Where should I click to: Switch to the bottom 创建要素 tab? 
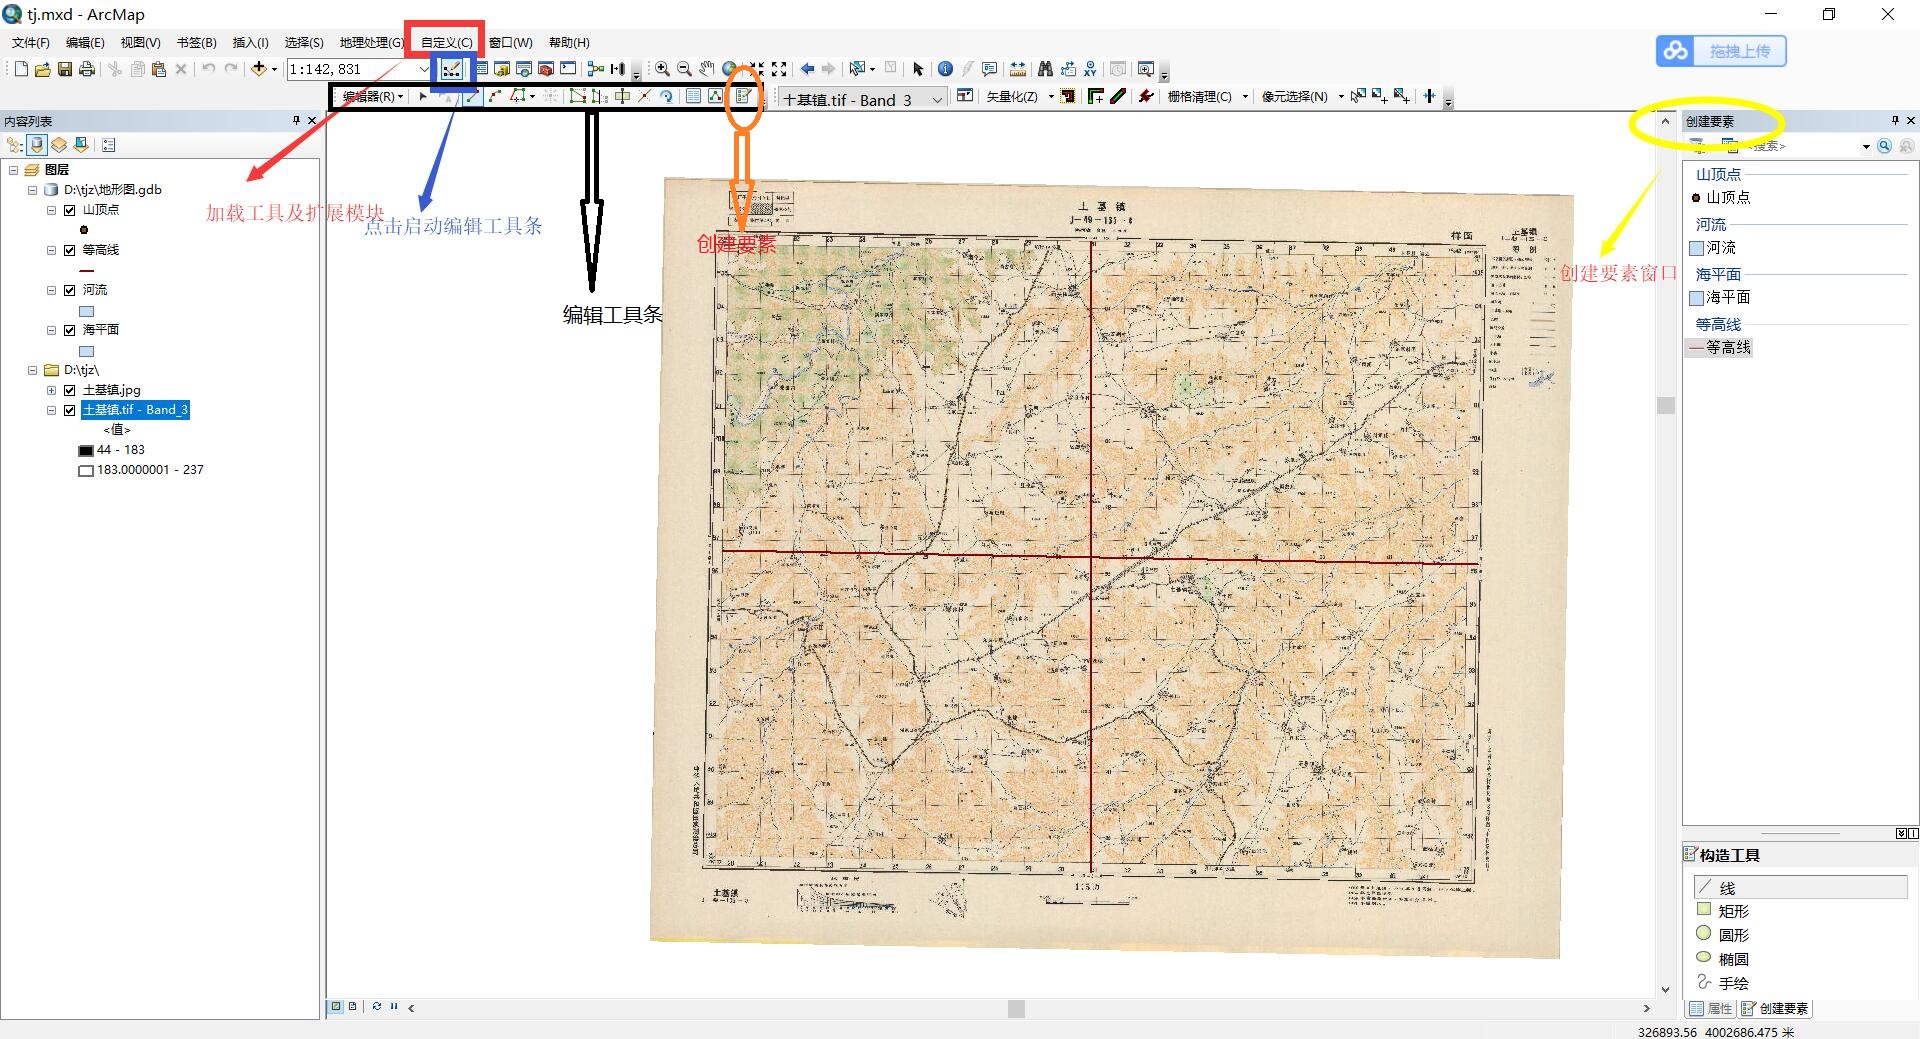pos(1775,1008)
